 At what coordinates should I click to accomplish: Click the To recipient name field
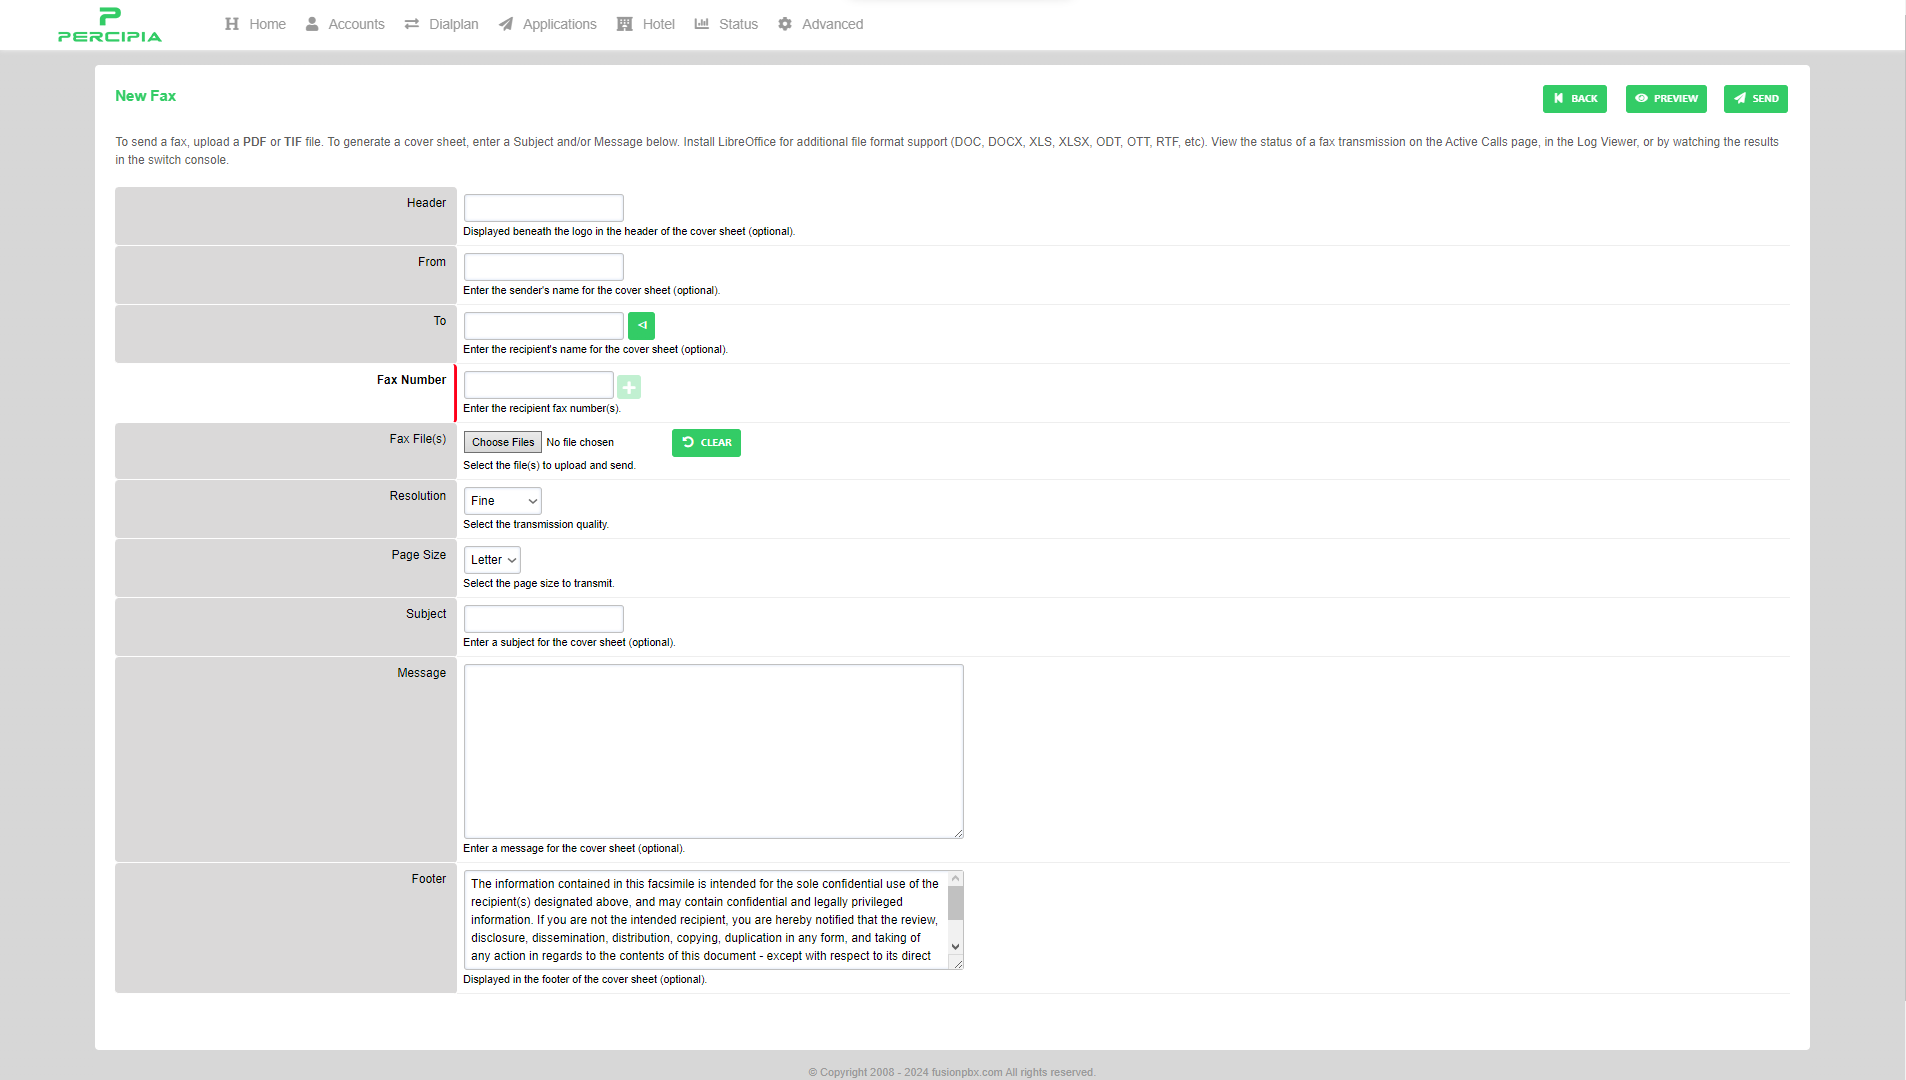(x=544, y=326)
